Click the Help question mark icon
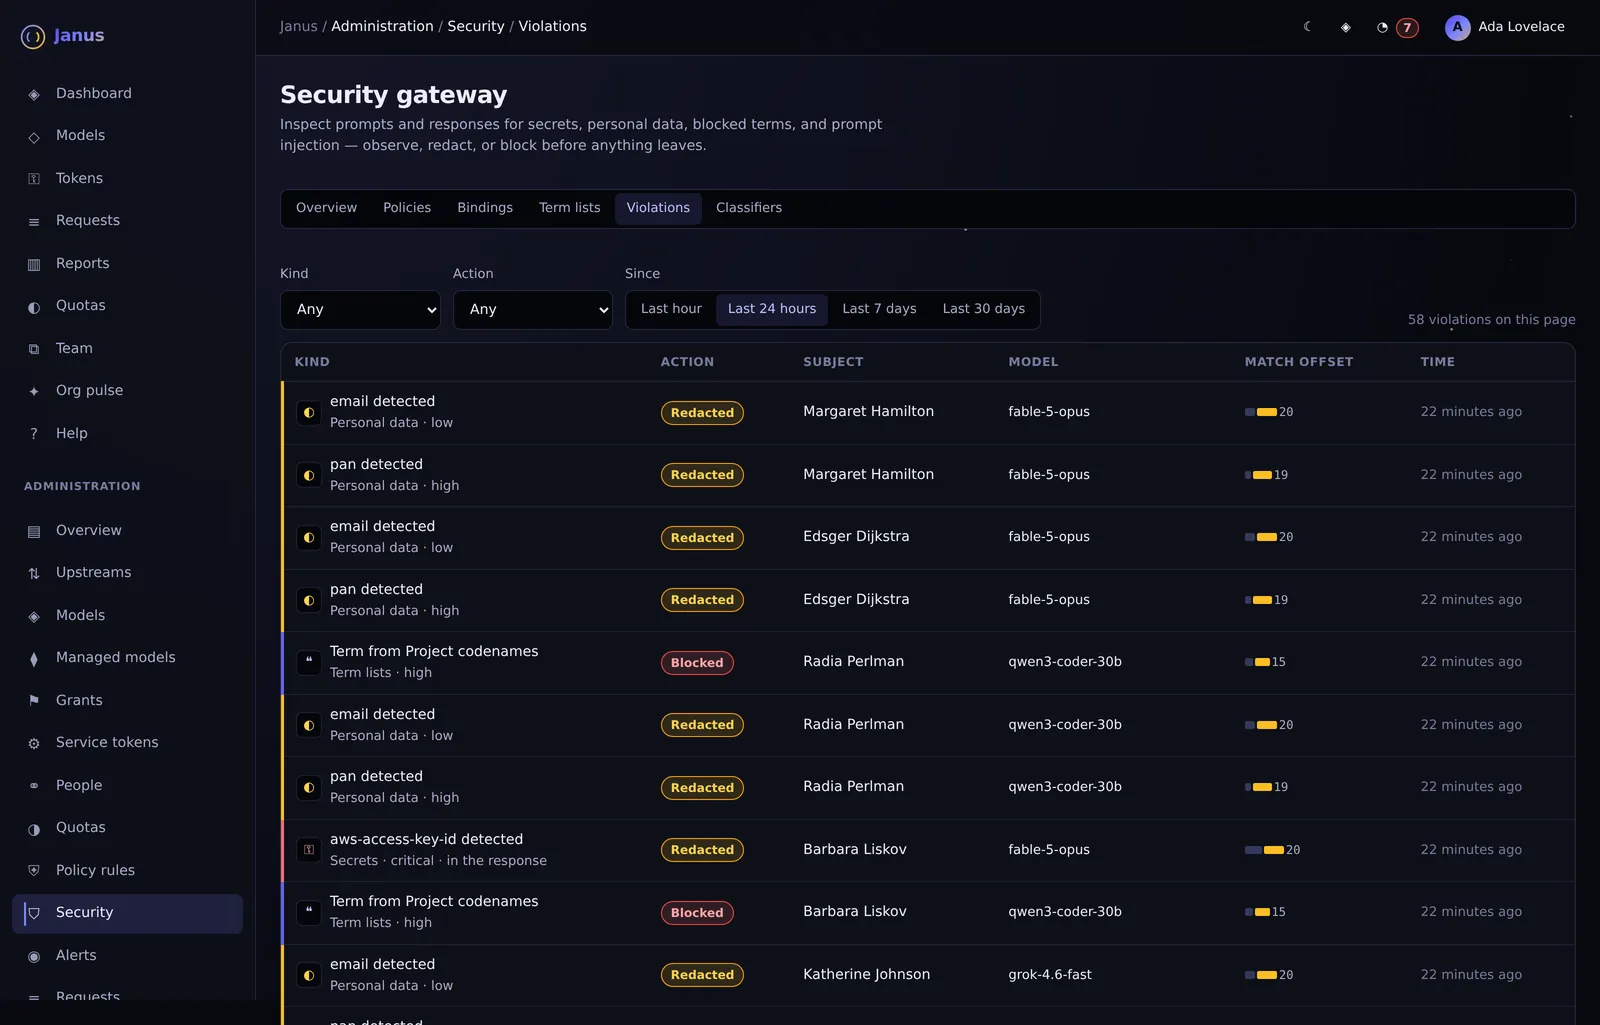 (x=34, y=434)
